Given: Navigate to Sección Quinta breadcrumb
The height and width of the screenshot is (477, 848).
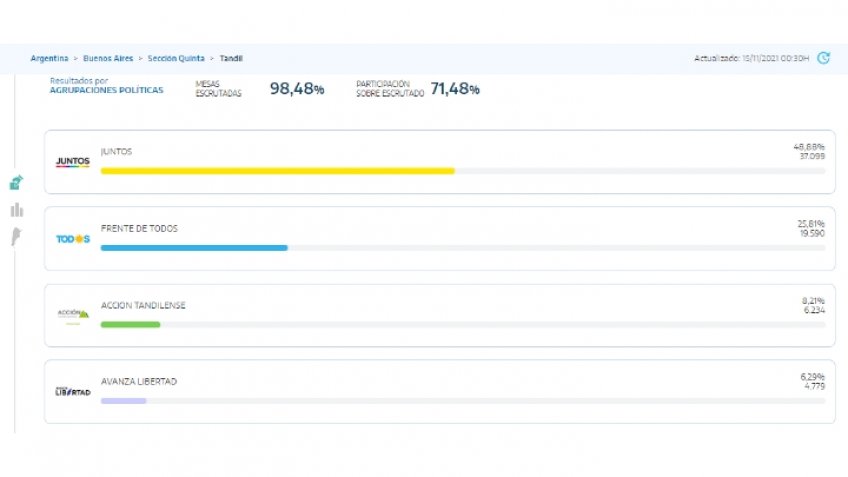Looking at the screenshot, I should 176,58.
